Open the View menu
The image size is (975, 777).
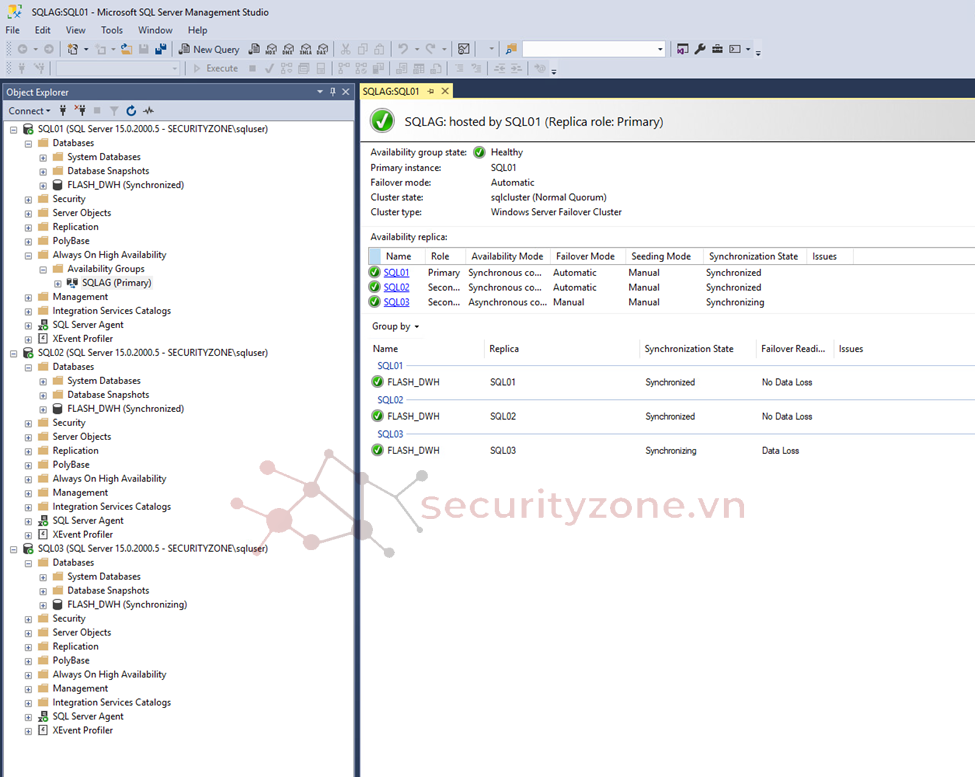pyautogui.click(x=75, y=30)
